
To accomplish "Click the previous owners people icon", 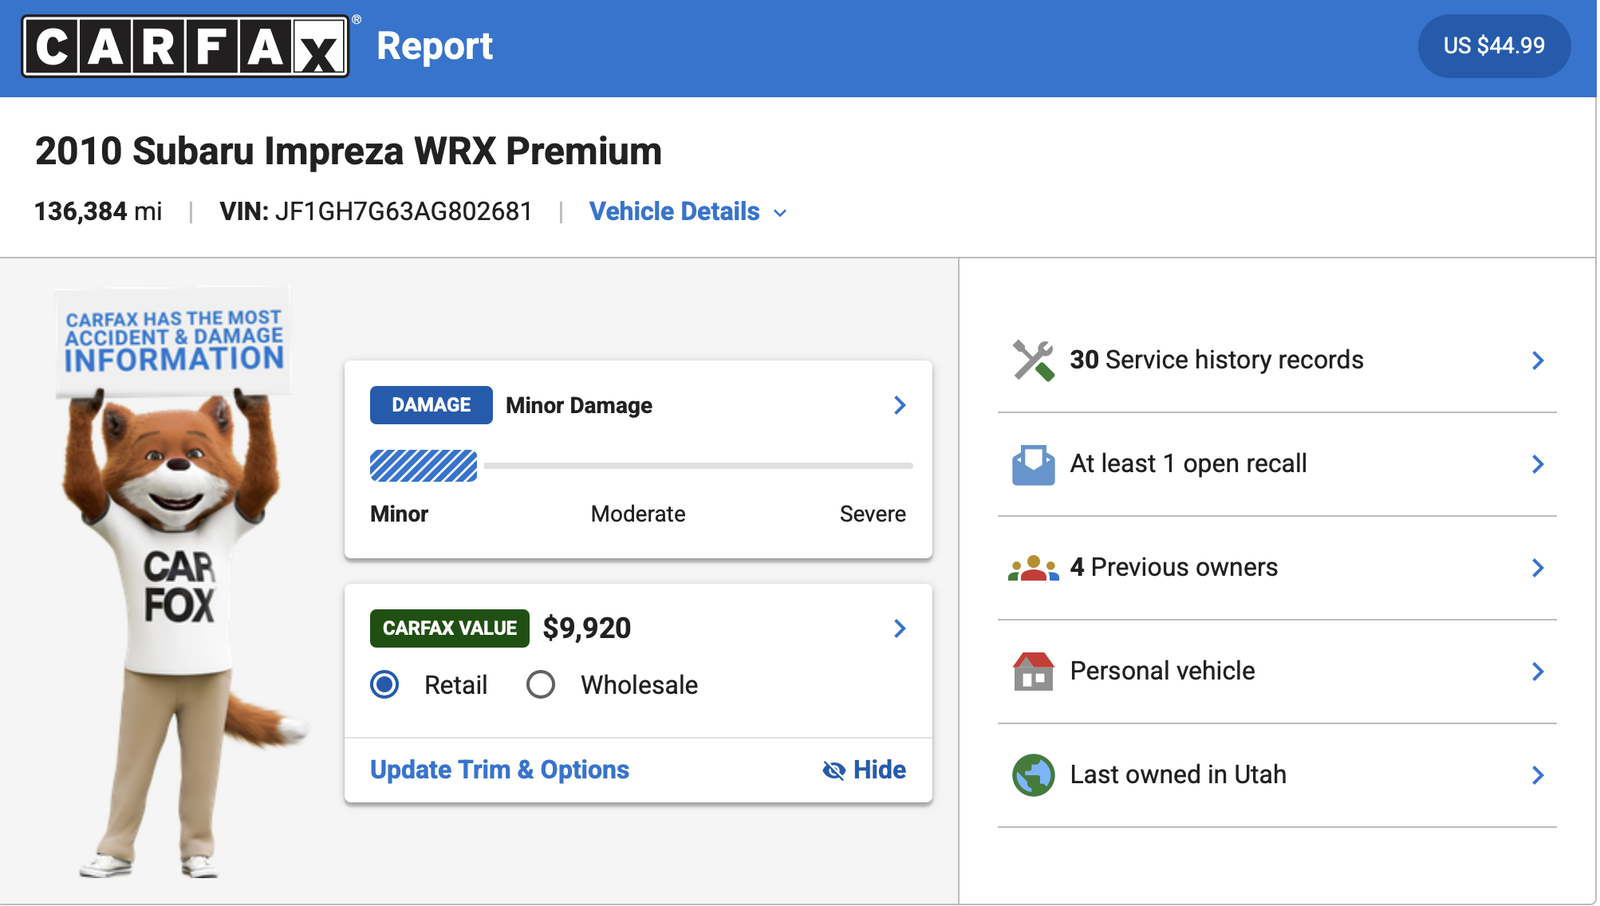I will pos(1033,568).
